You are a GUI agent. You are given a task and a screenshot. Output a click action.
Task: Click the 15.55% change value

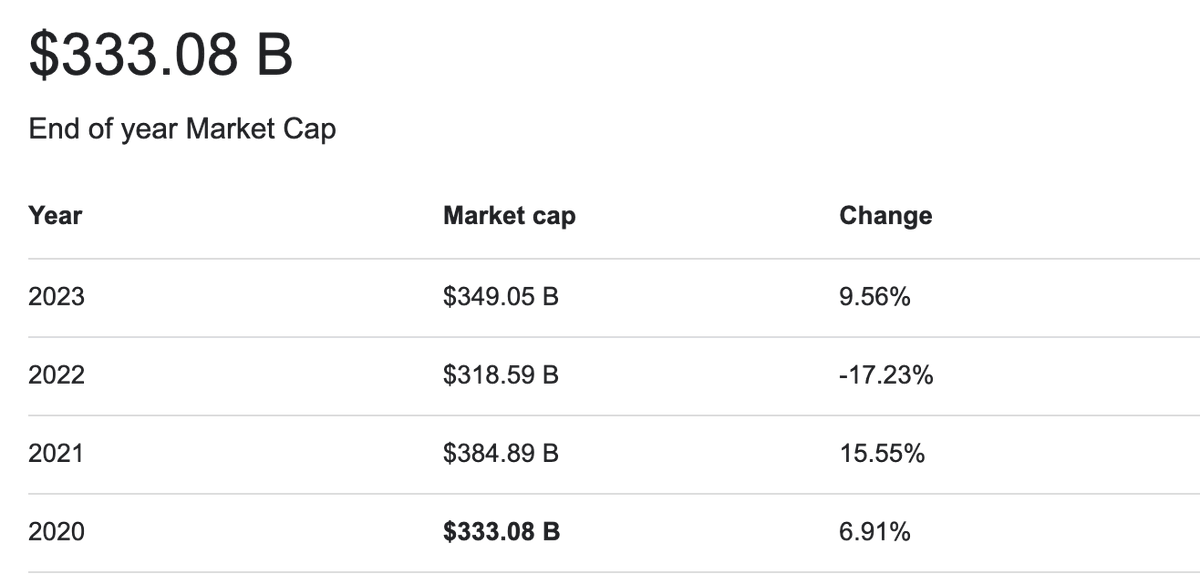[882, 453]
